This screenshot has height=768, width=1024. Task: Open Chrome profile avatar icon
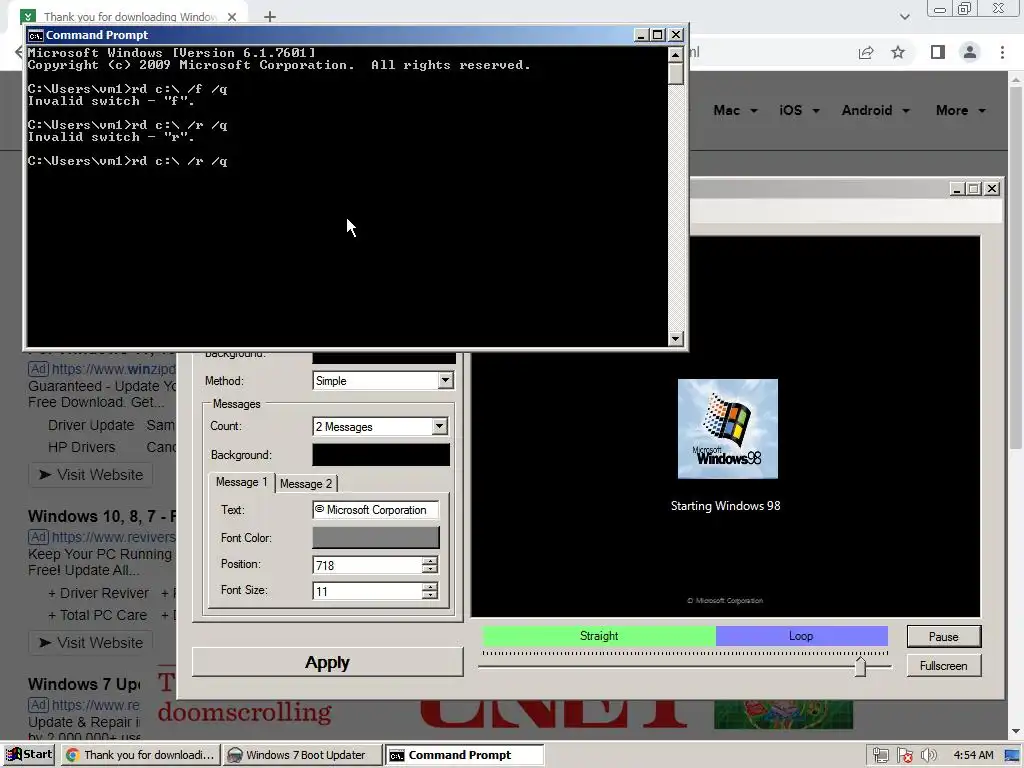pyautogui.click(x=970, y=52)
